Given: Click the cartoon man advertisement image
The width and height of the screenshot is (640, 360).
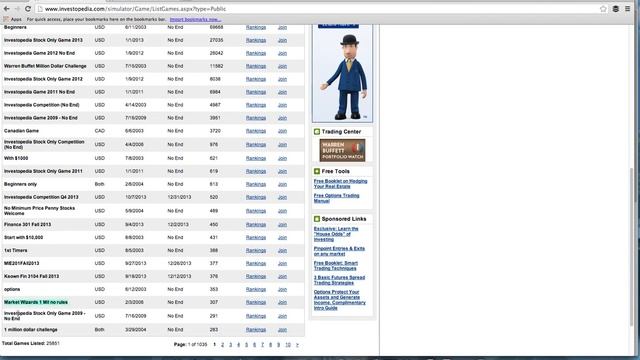Looking at the screenshot, I should 342,73.
